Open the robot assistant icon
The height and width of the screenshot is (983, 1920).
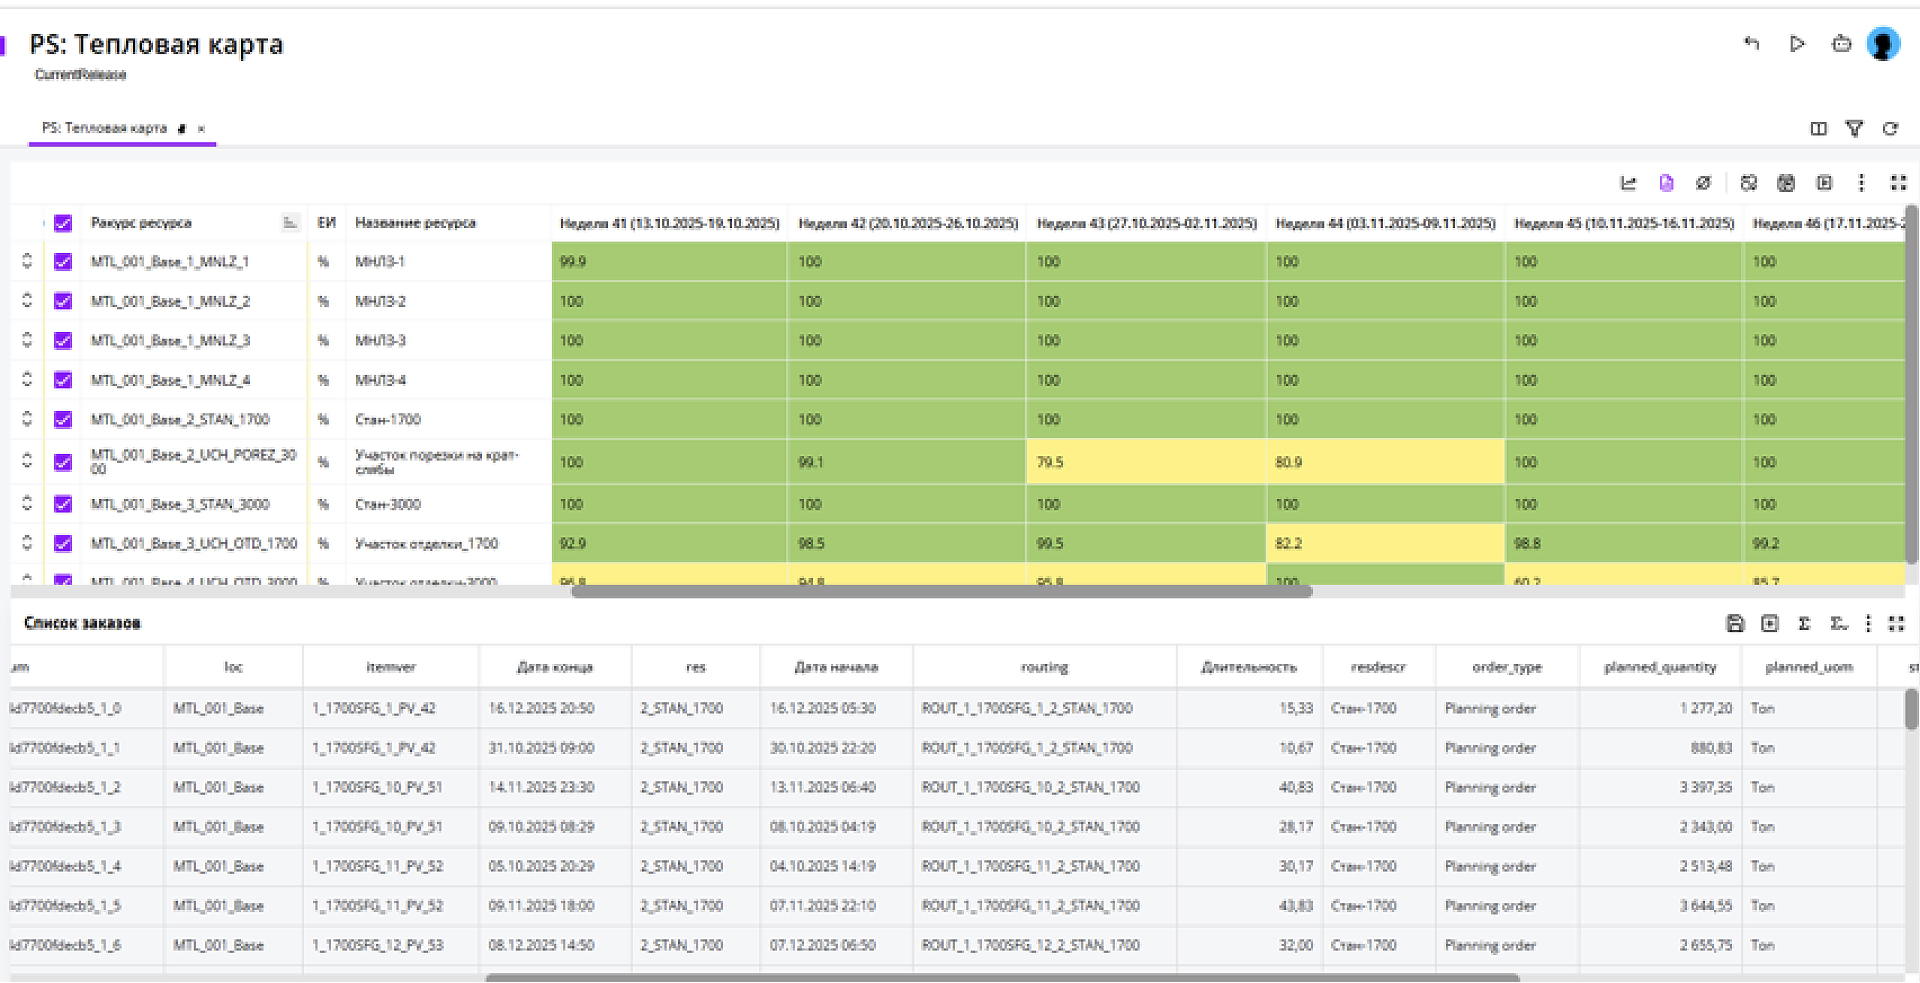tap(1841, 43)
